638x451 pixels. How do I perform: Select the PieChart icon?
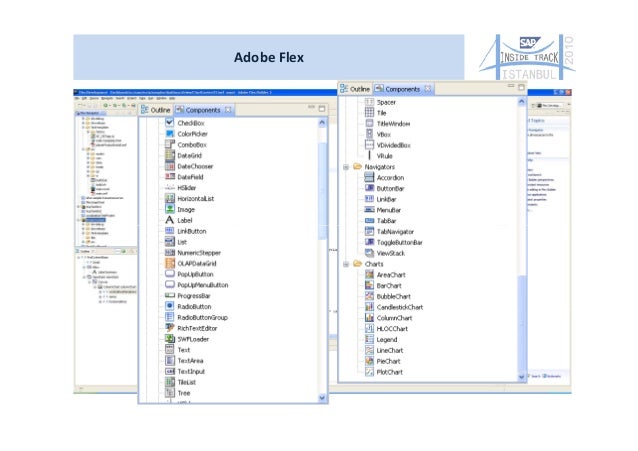point(369,361)
